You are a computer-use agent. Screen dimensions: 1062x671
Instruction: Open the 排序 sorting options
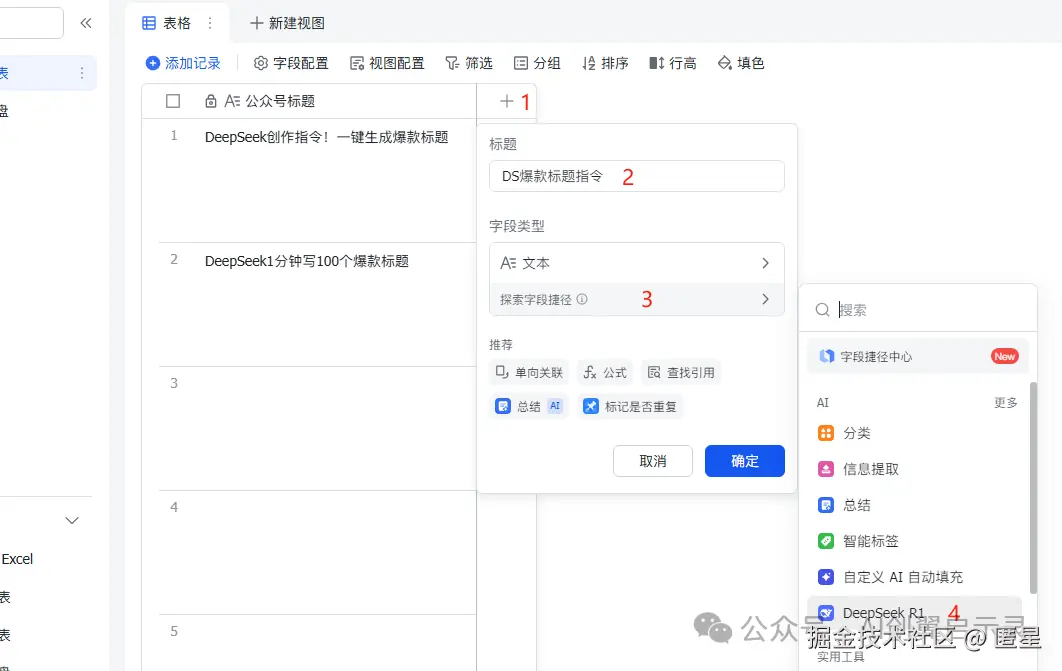604,62
